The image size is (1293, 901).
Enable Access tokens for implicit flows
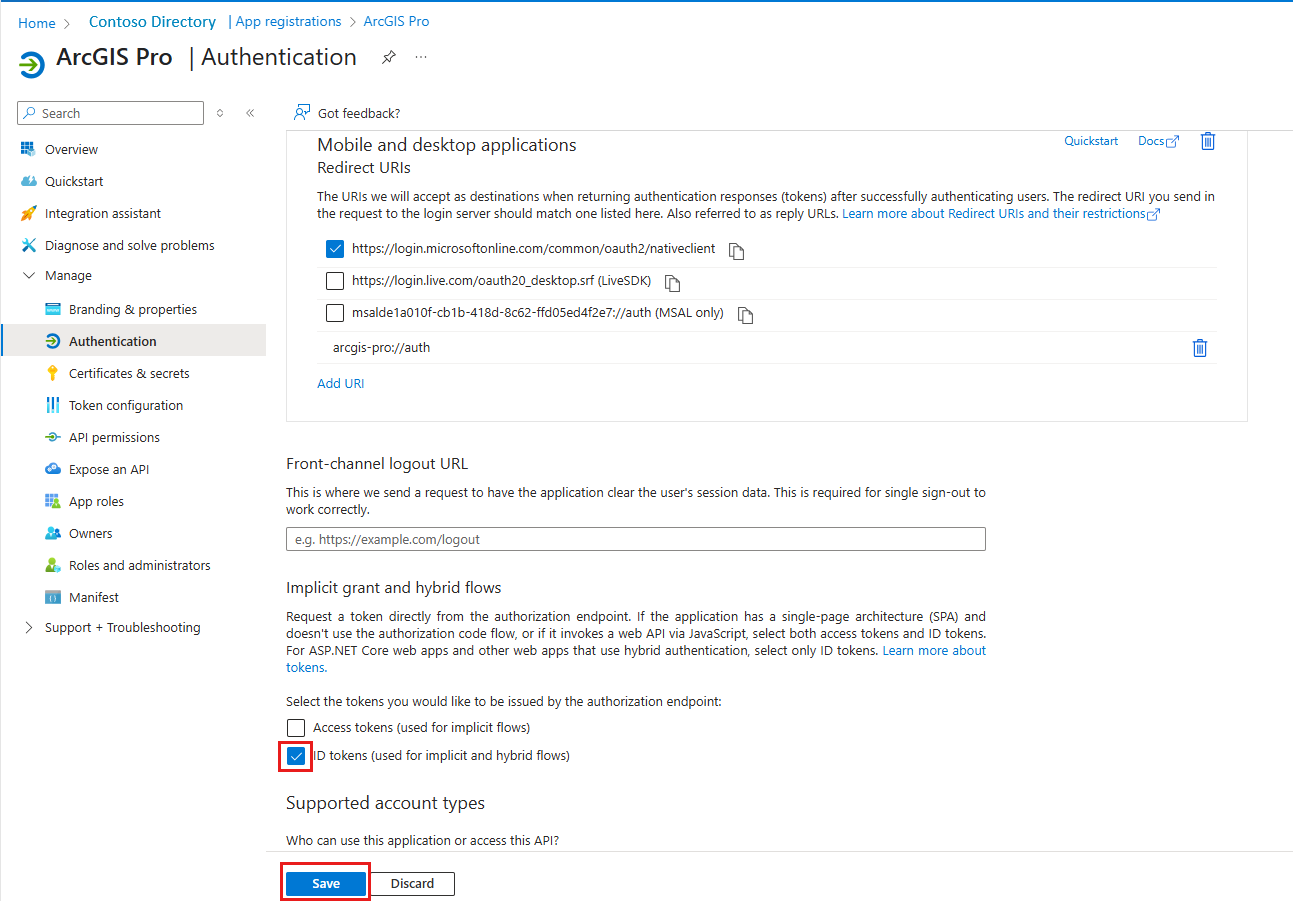296,728
